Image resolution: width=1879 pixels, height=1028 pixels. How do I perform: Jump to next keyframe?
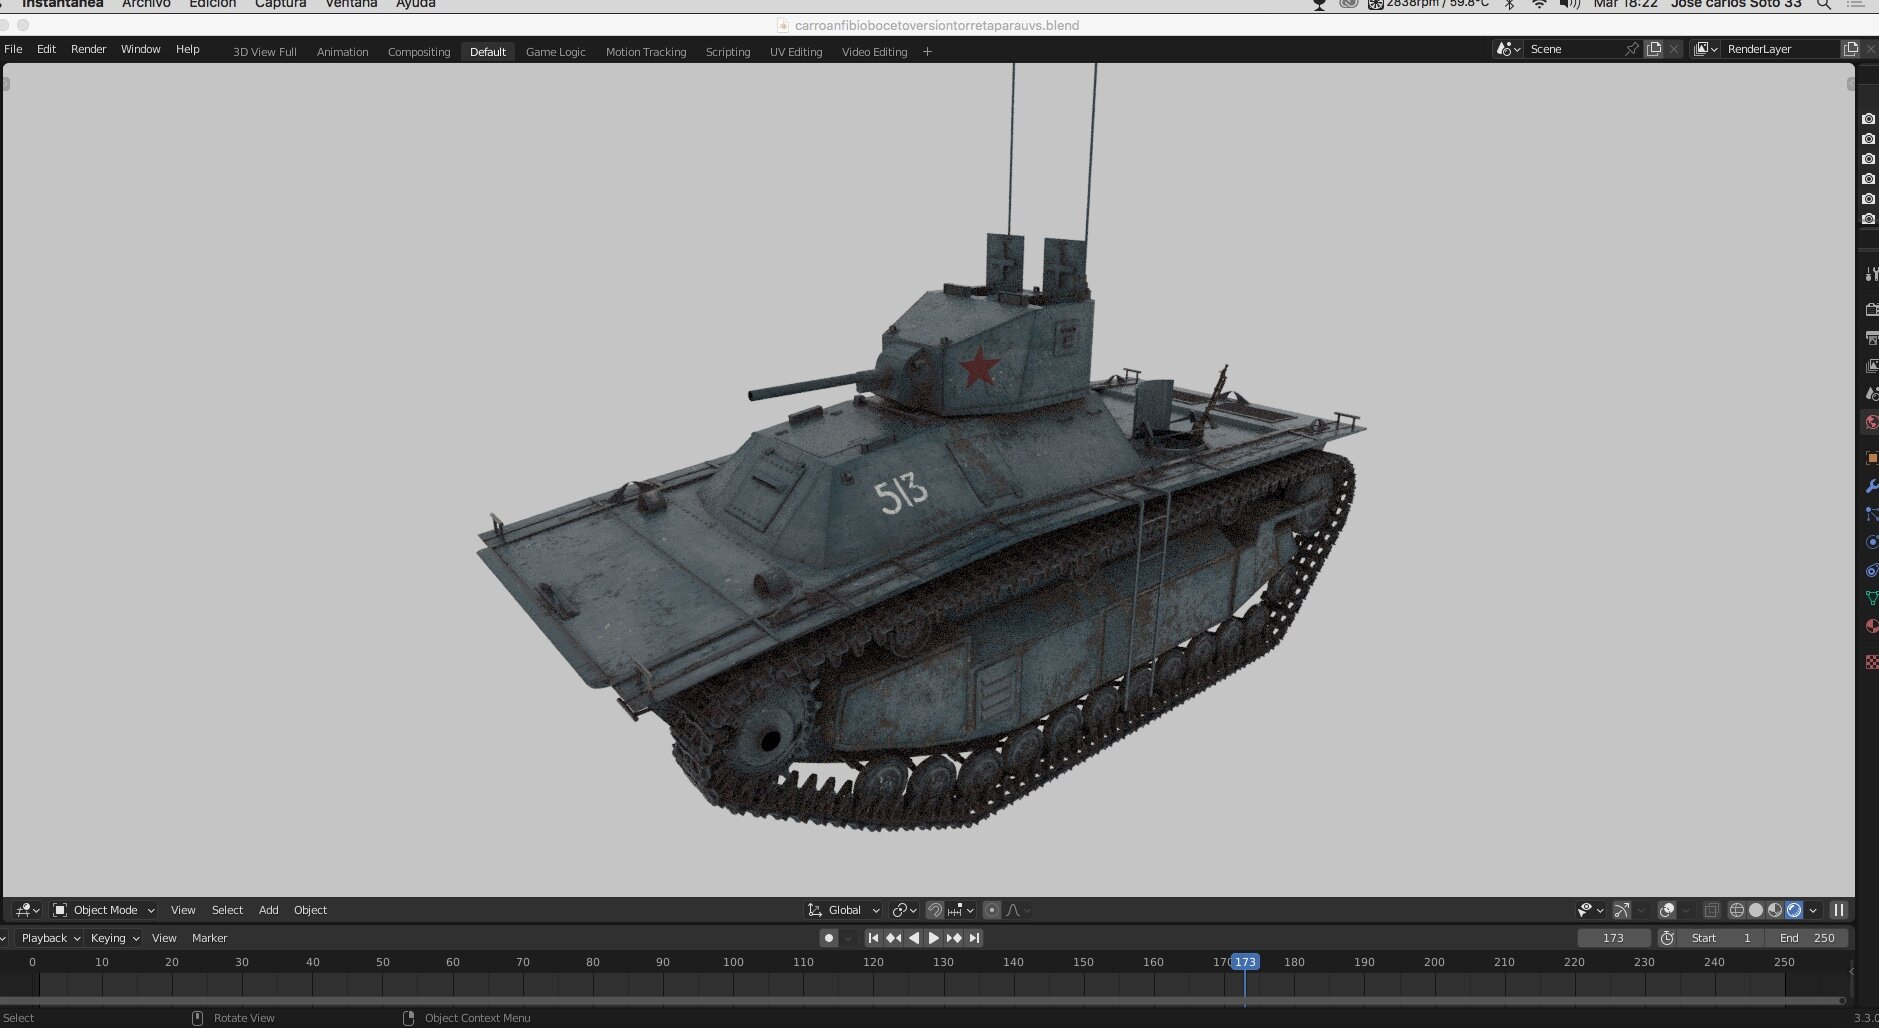[x=953, y=938]
